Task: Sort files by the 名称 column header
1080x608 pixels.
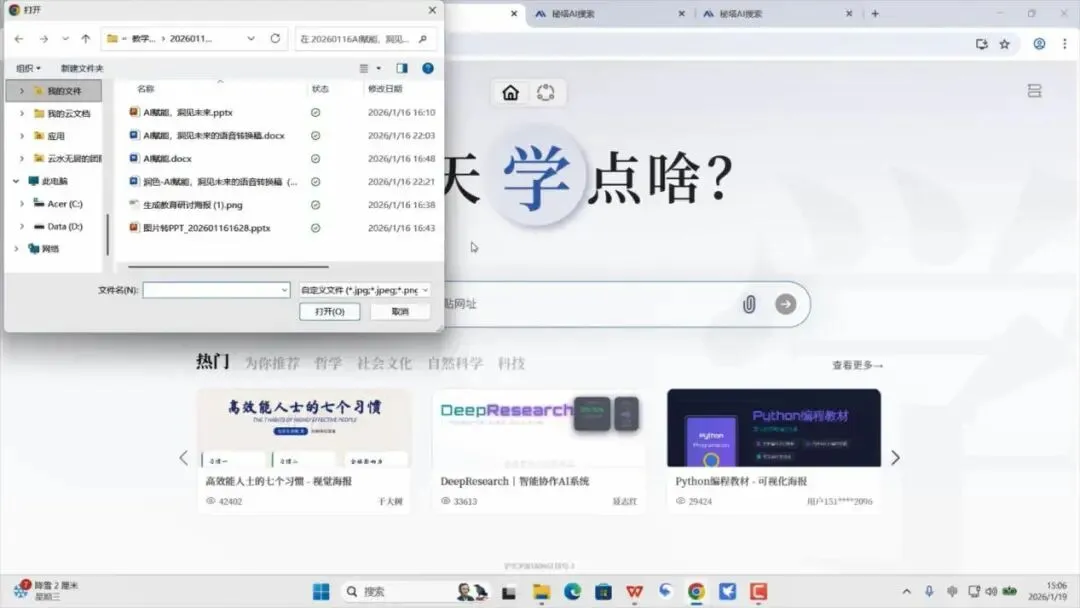Action: pos(145,89)
